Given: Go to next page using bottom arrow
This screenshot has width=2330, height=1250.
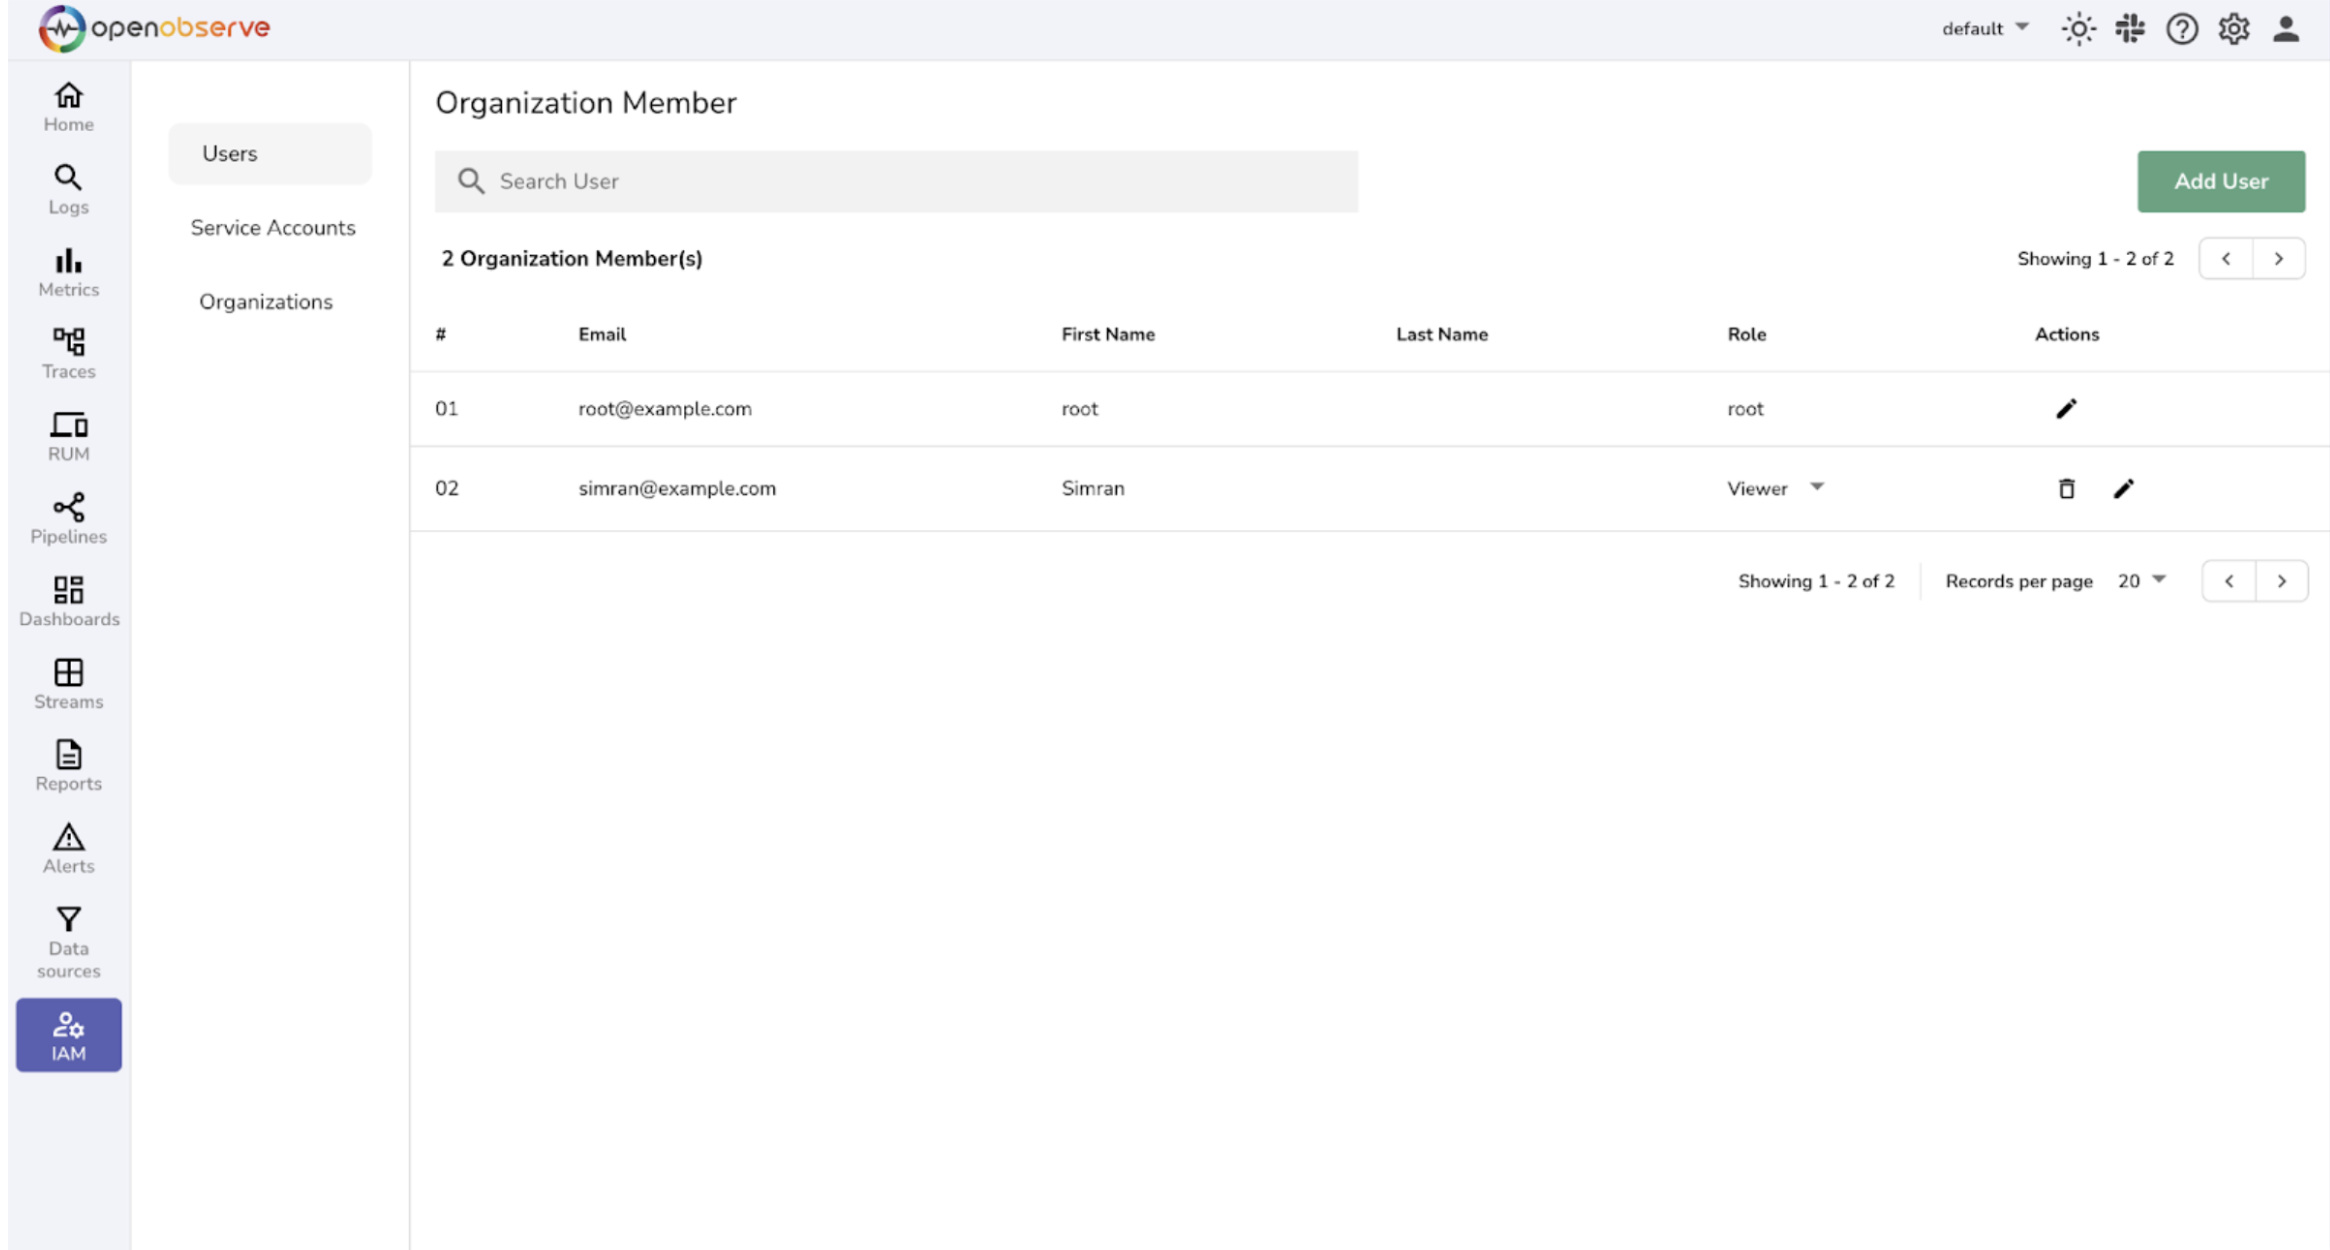Looking at the screenshot, I should [2282, 581].
